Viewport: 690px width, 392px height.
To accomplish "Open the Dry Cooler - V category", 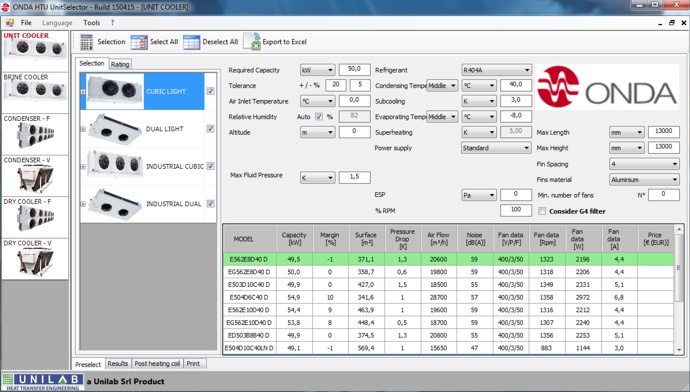I will tap(35, 259).
